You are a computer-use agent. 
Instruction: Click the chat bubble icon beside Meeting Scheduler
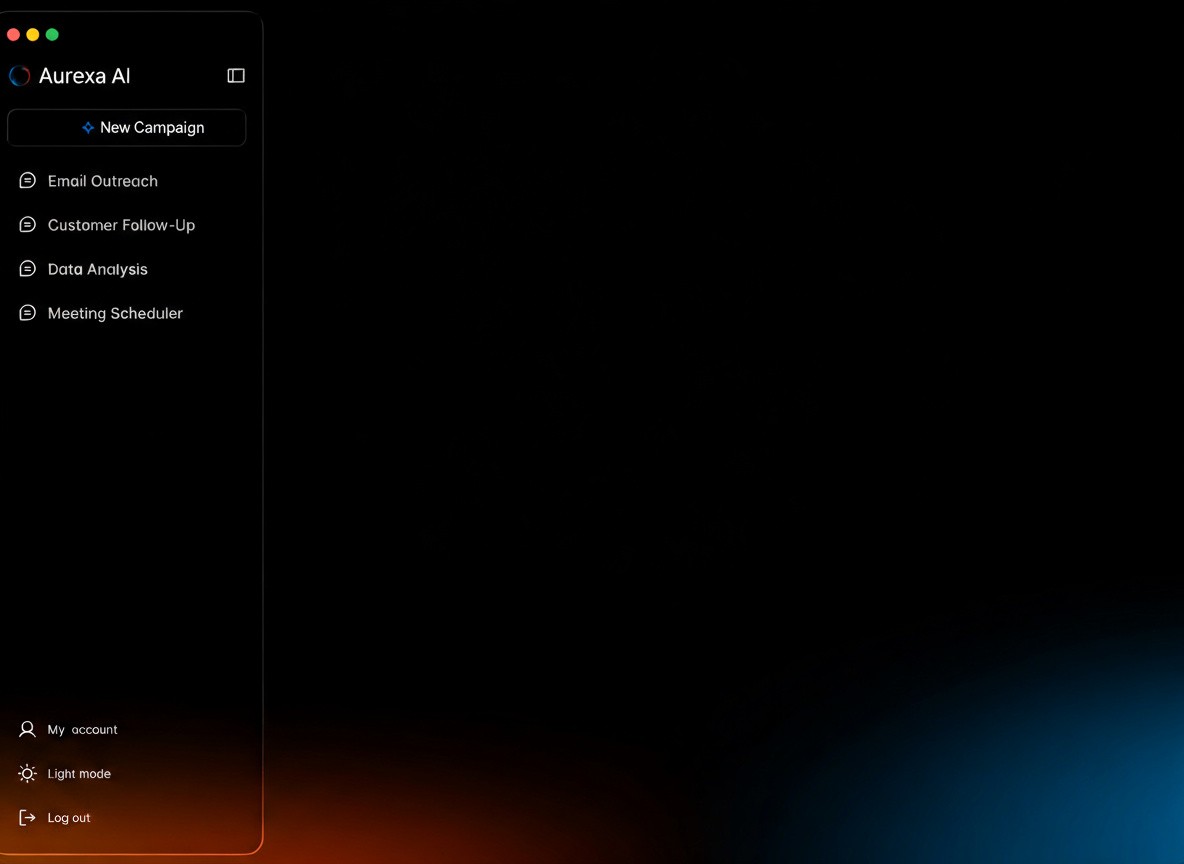27,312
